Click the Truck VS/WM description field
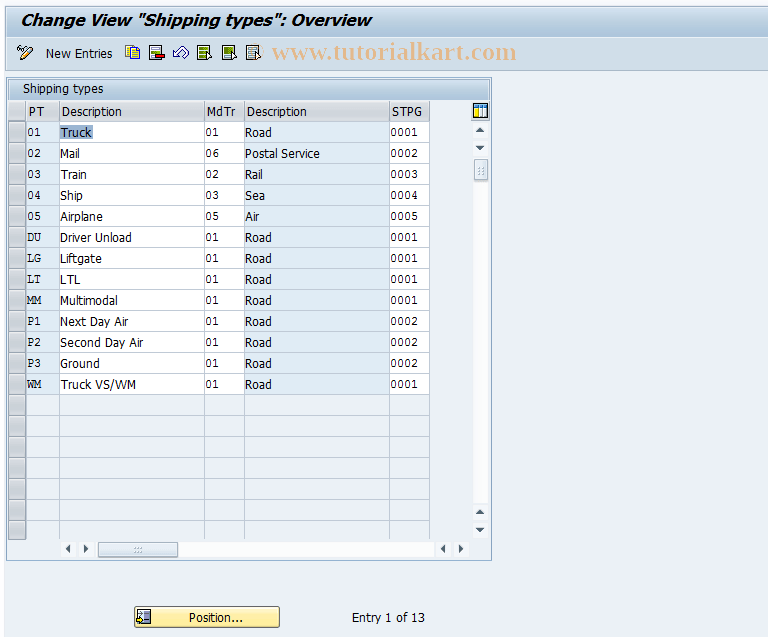The width and height of the screenshot is (768, 637). tap(132, 385)
